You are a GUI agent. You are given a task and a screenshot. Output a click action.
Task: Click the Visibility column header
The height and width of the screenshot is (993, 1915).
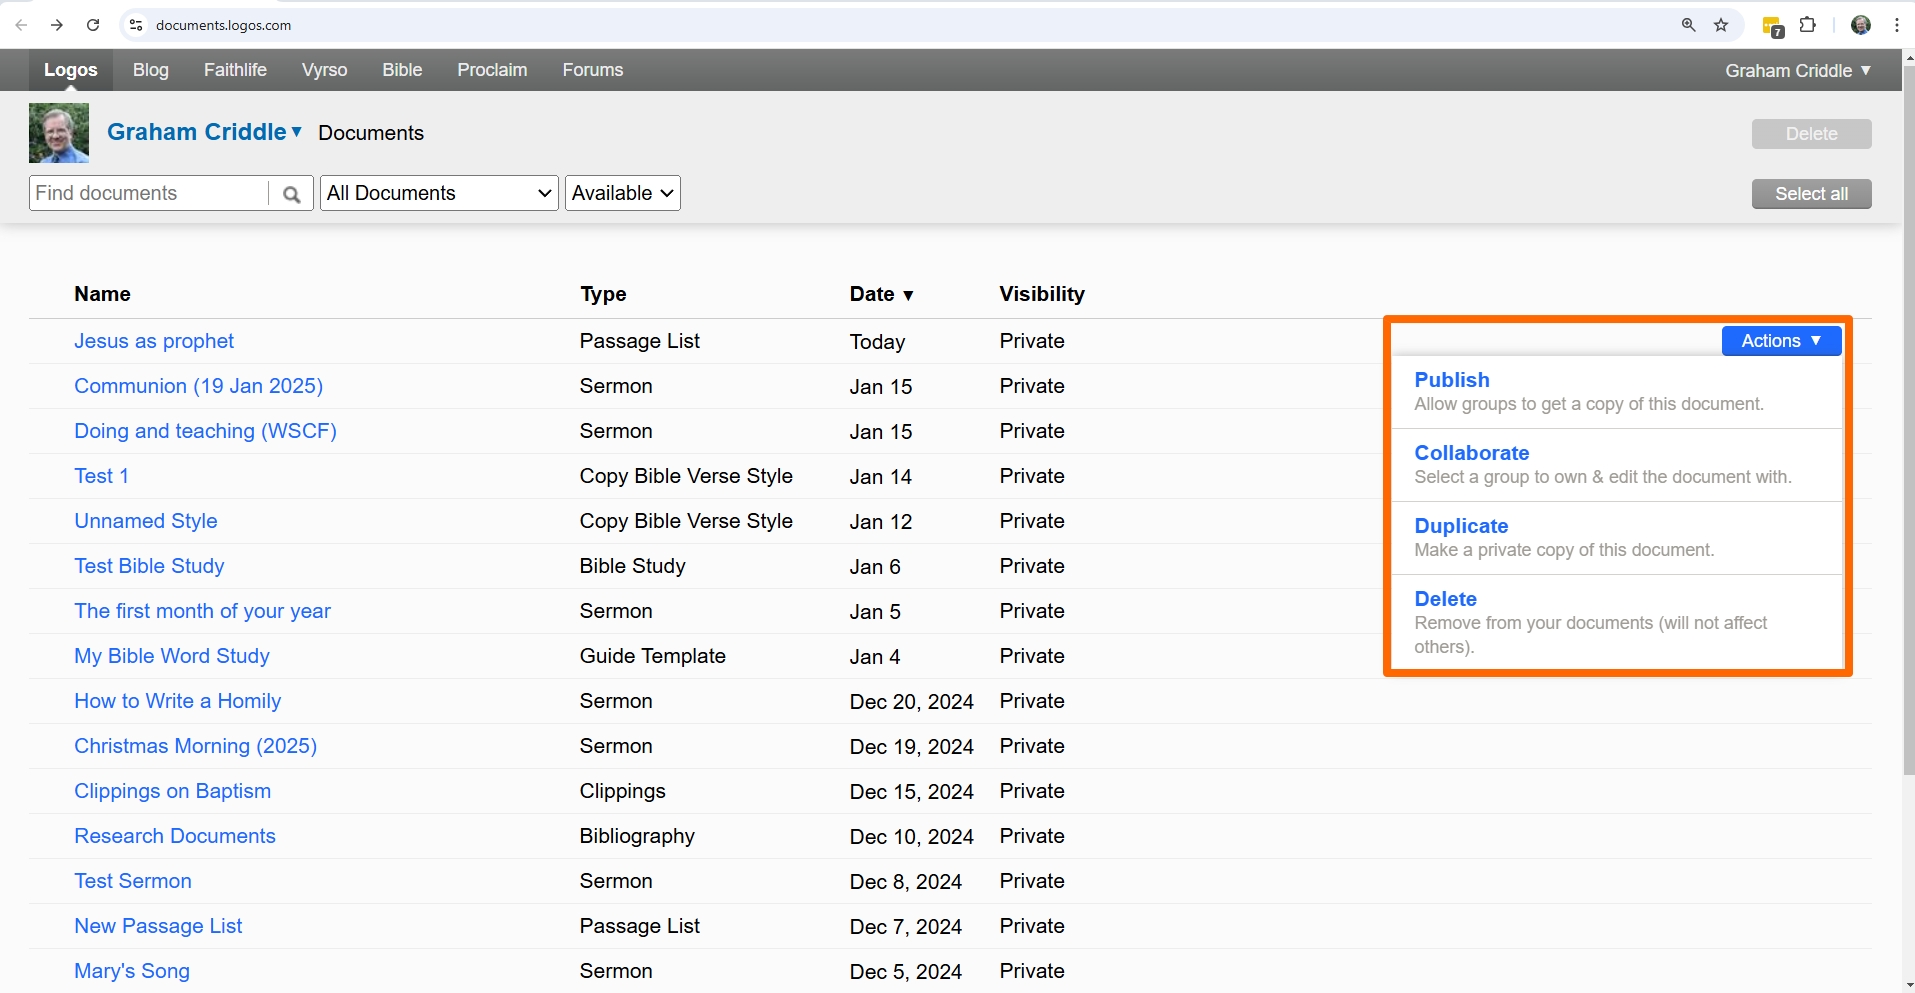point(1042,294)
